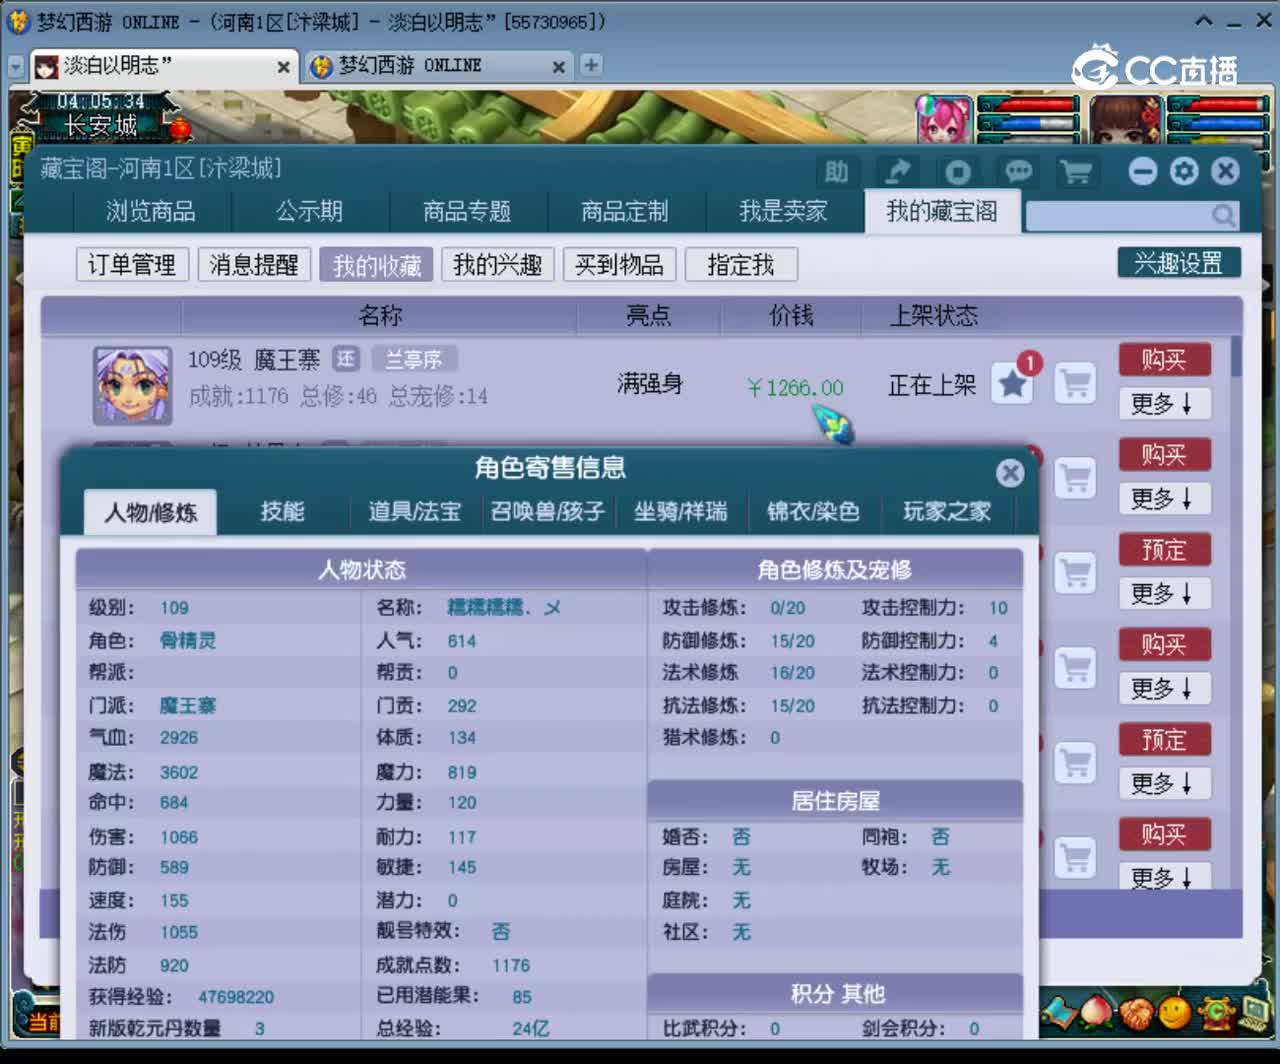1280x1064 pixels.
Task: Click the listing scrollbar thumb
Action: click(1236, 357)
